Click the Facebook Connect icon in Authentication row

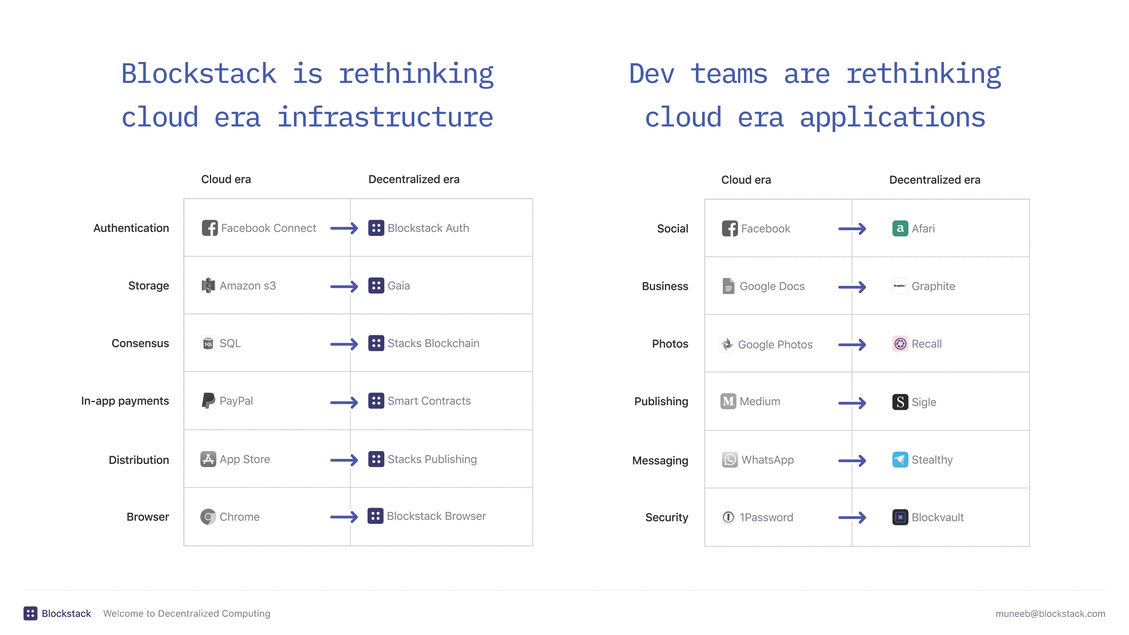(x=209, y=228)
